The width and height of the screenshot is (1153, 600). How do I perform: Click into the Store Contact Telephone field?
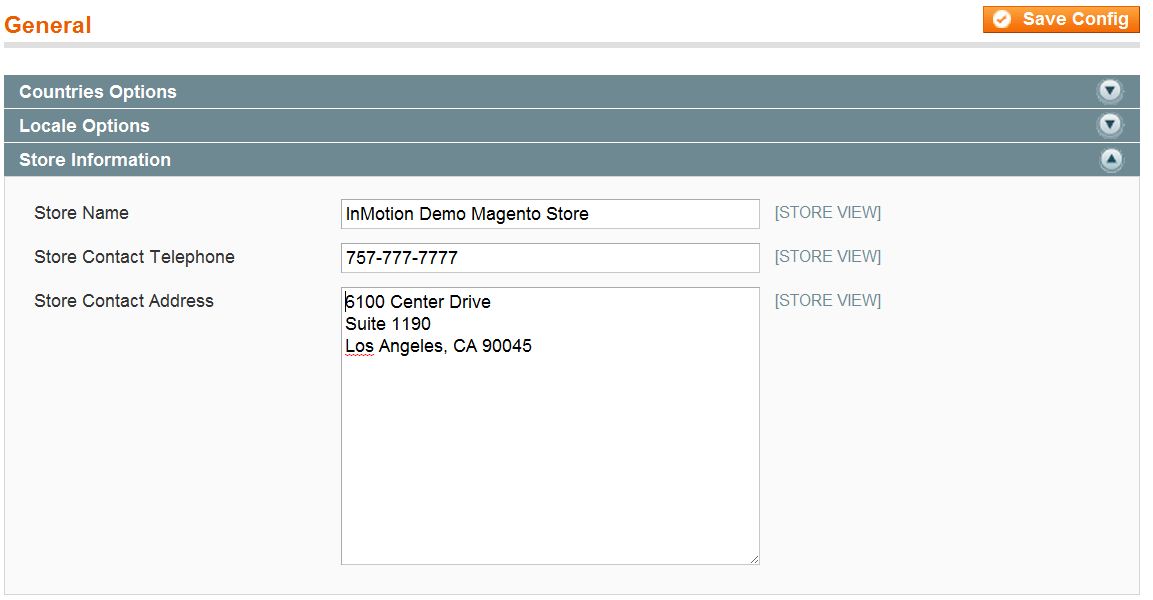pyautogui.click(x=550, y=258)
